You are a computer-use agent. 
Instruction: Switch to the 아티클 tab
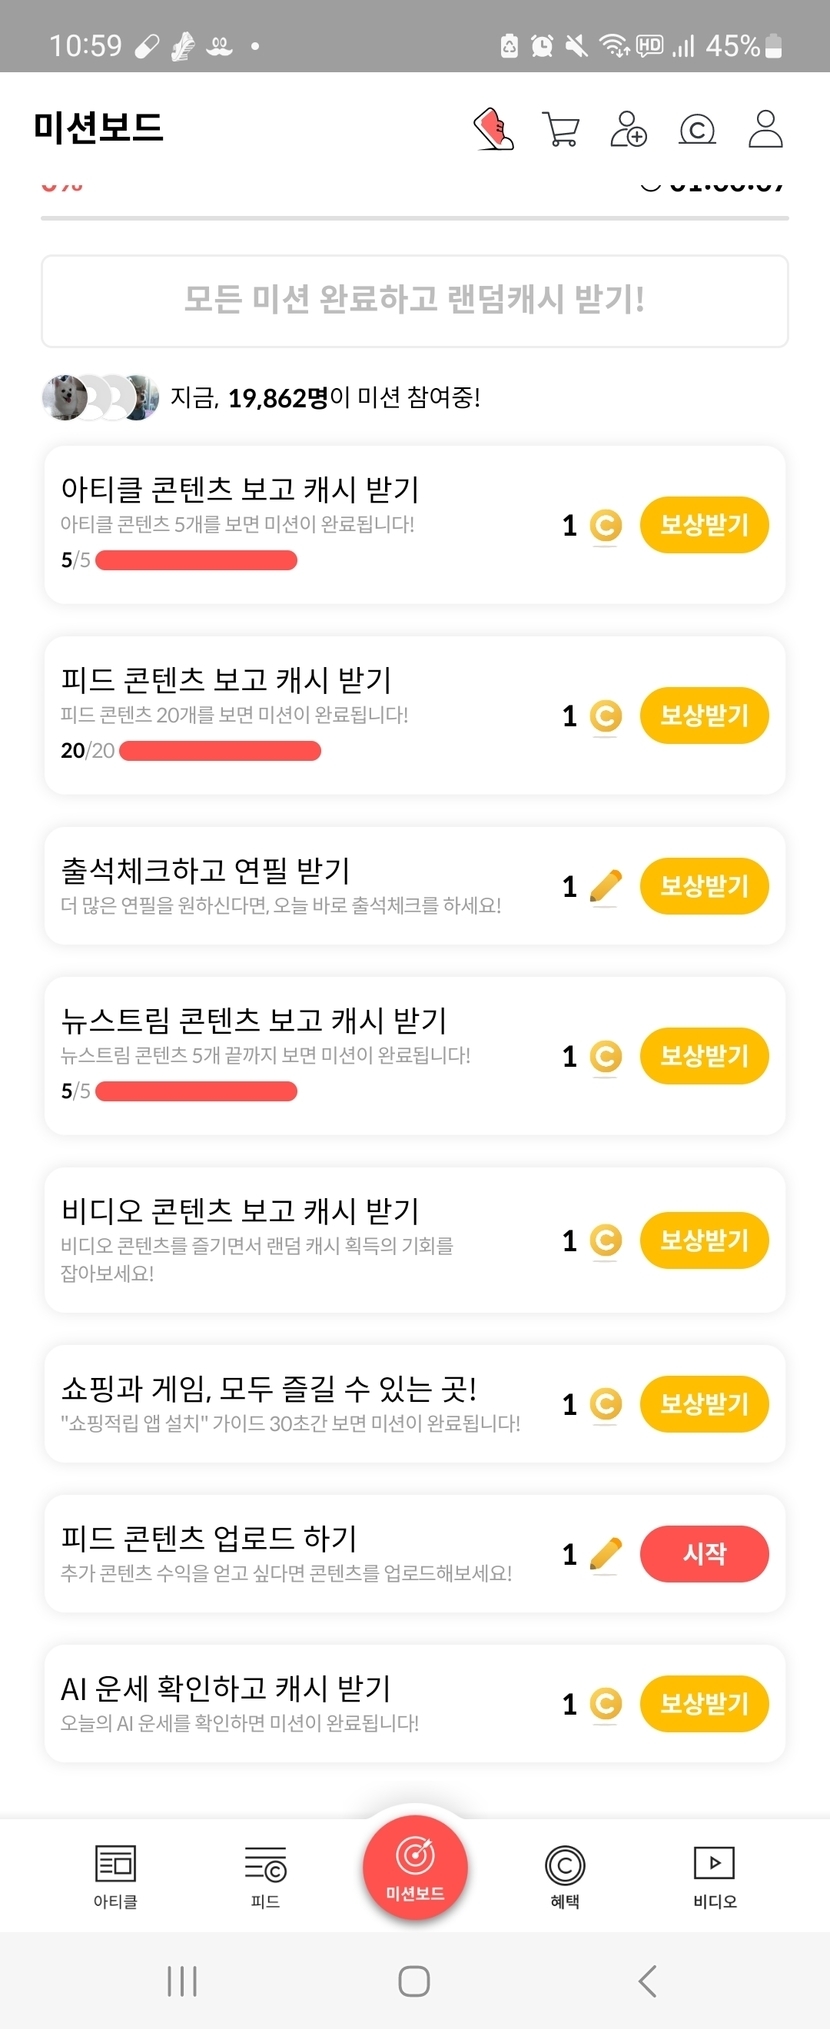coord(115,1874)
